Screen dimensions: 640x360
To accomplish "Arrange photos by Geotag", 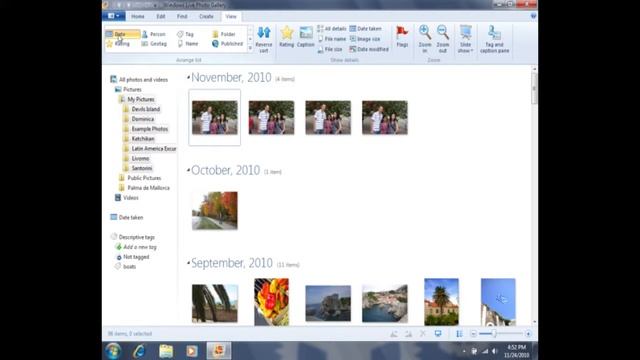I will pyautogui.click(x=154, y=44).
